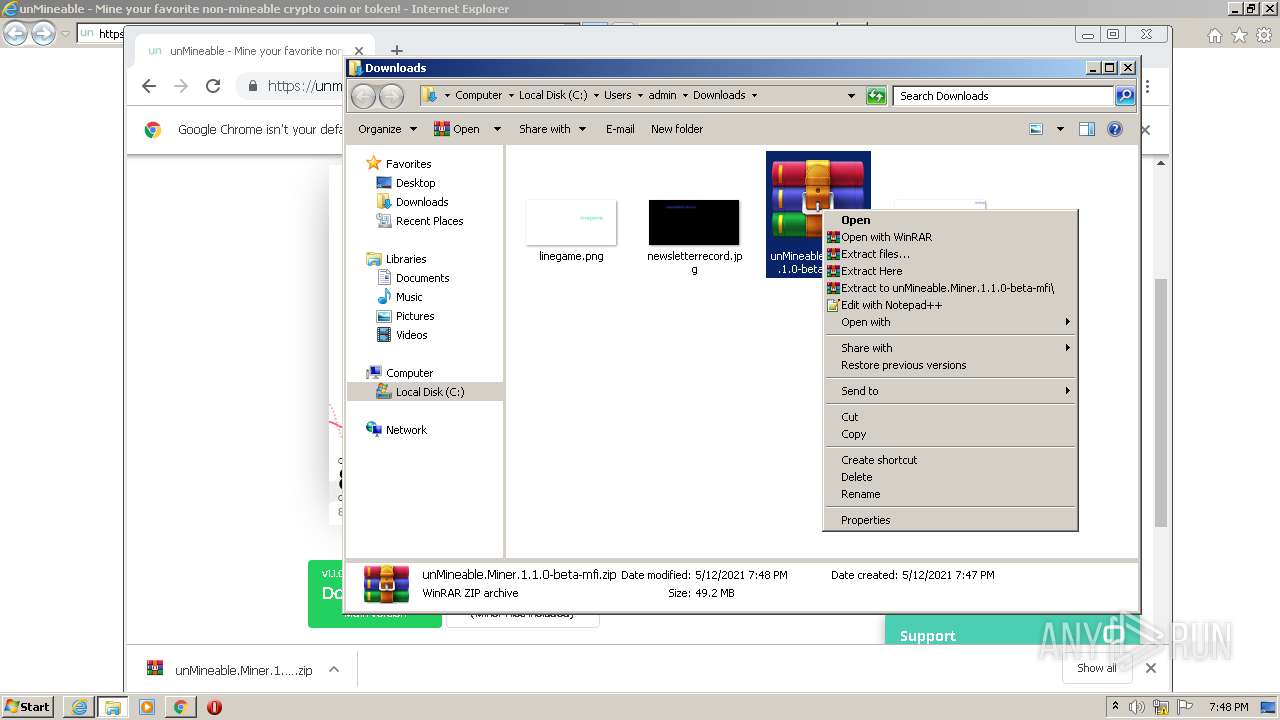Click the IE home icon
The width and height of the screenshot is (1280, 720).
[1214, 35]
